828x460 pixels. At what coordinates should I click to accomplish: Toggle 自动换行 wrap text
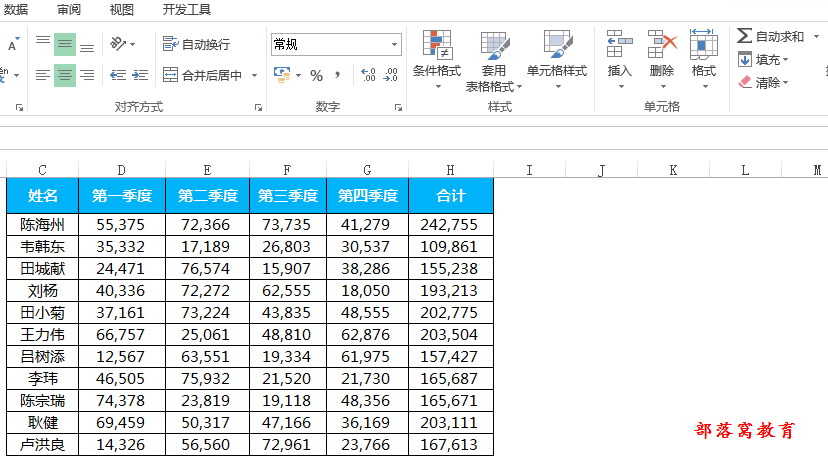196,44
